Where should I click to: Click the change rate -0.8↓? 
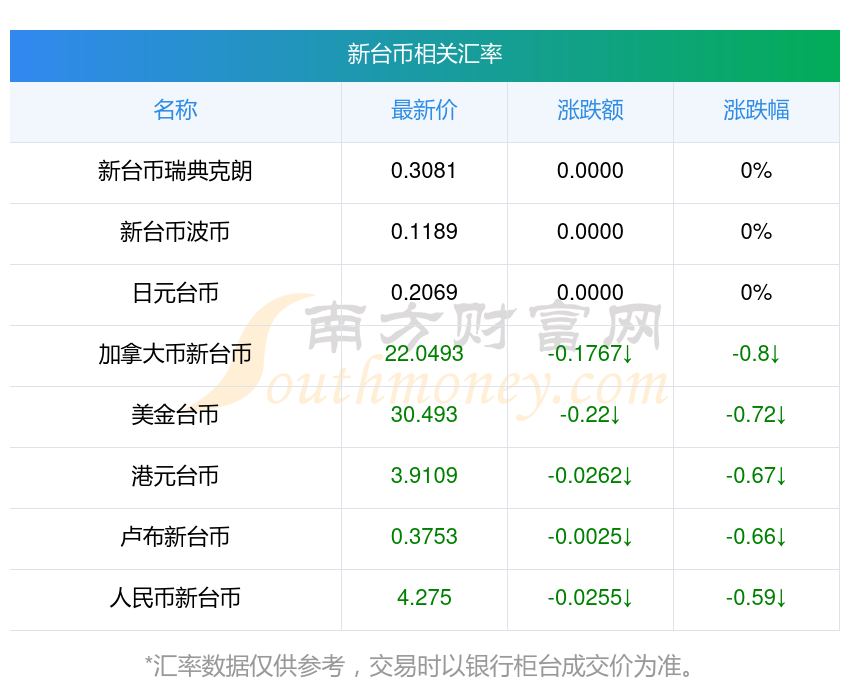point(756,354)
